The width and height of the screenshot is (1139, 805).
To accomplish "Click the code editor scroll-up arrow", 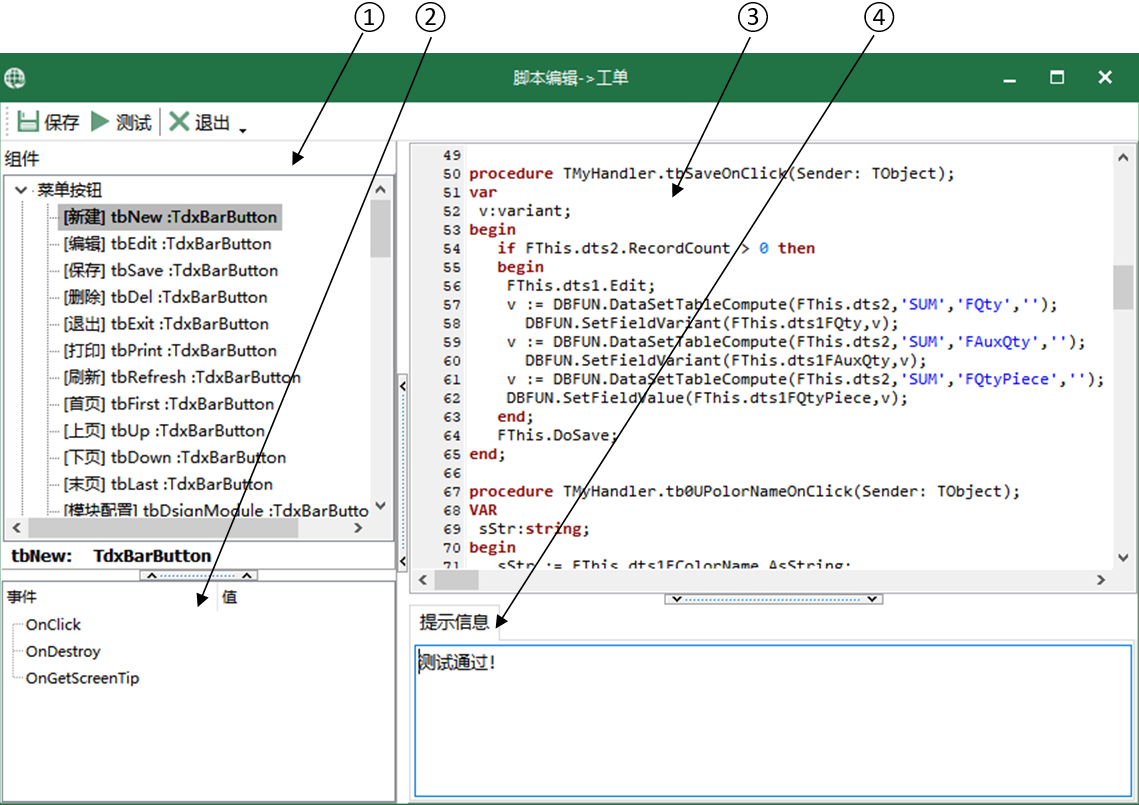I will pos(1123,157).
